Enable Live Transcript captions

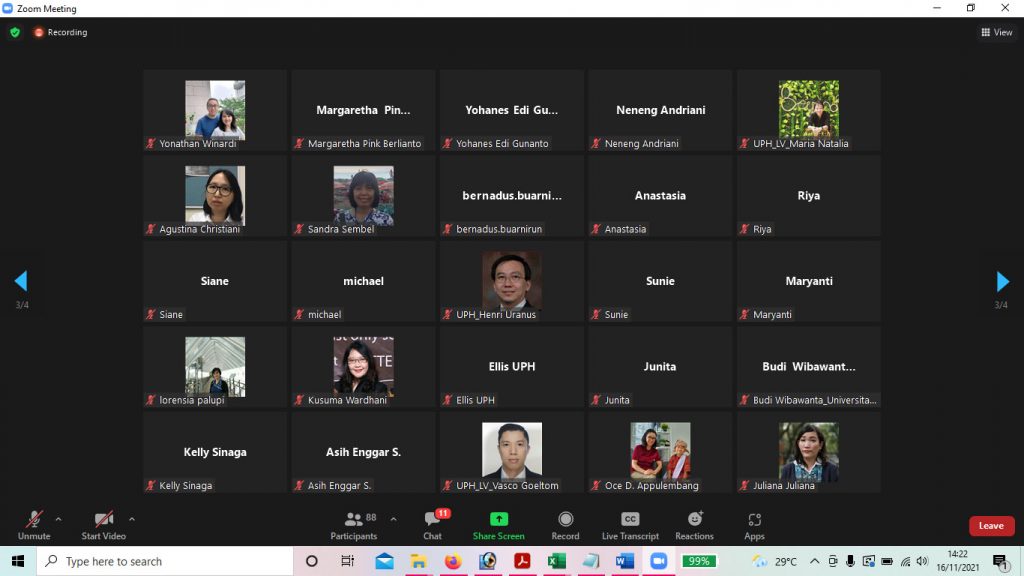[x=630, y=524]
